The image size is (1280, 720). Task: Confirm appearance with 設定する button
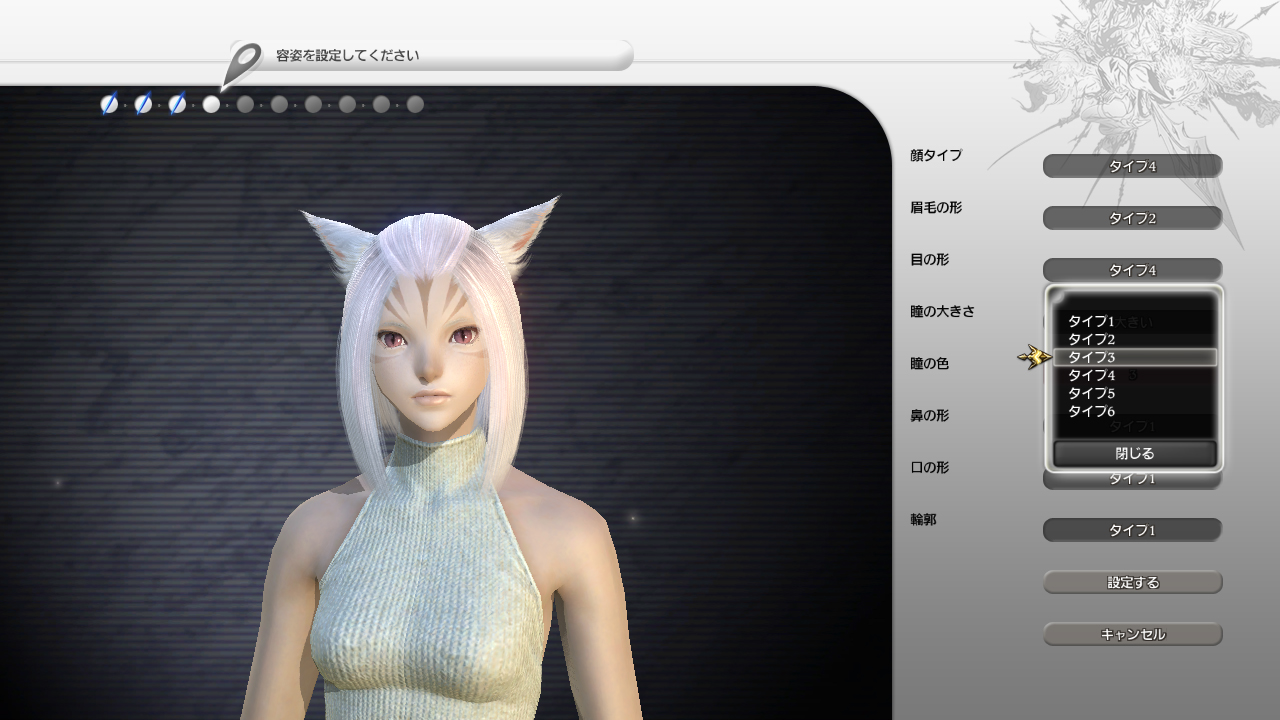click(1132, 582)
